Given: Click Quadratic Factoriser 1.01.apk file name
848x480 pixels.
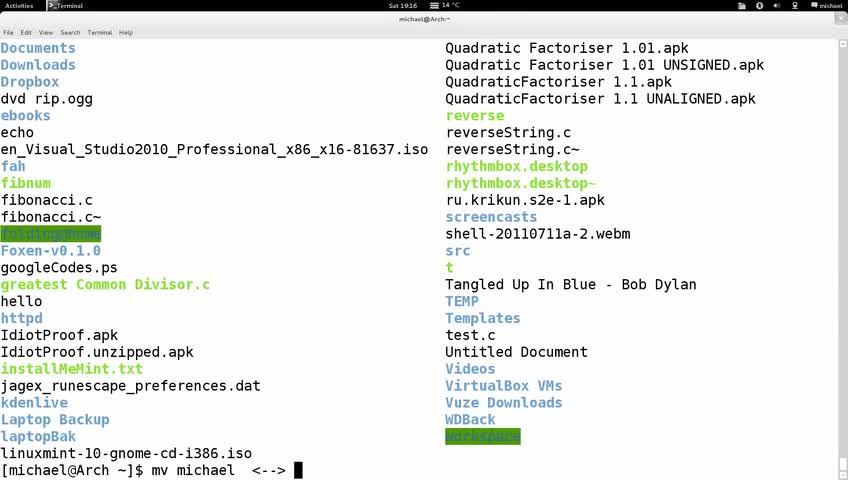Looking at the screenshot, I should tap(567, 48).
